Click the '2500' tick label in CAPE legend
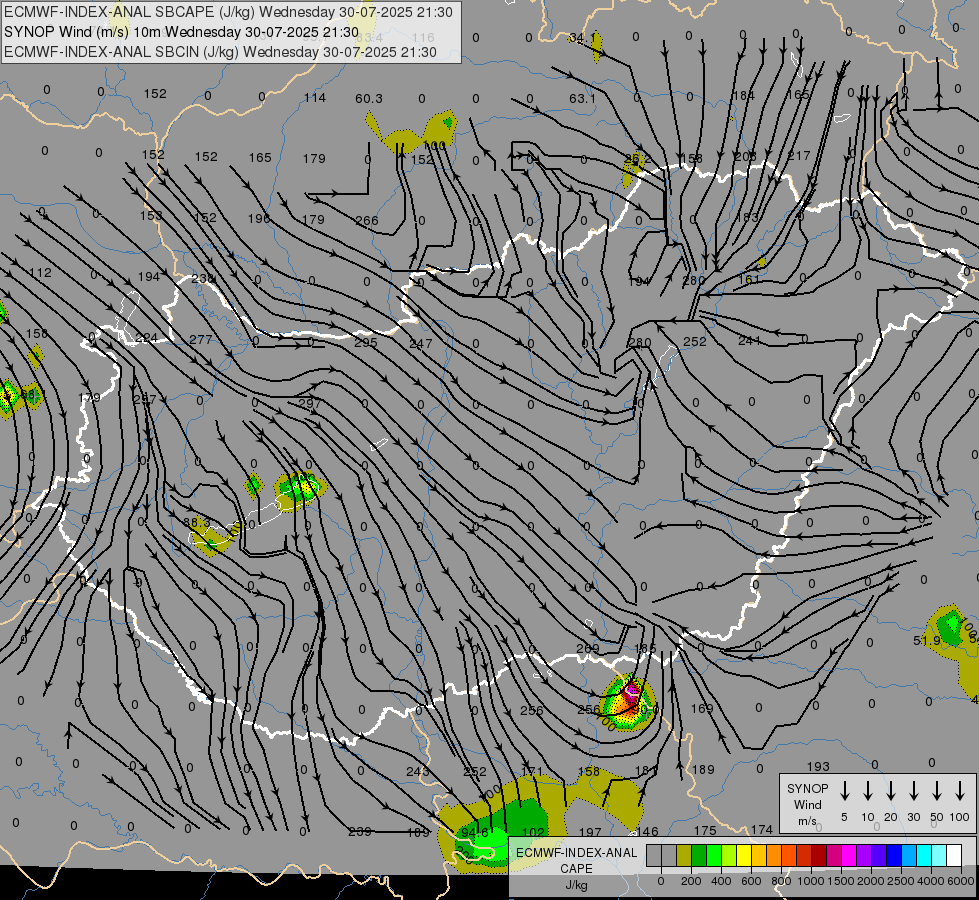The width and height of the screenshot is (979, 900). 901,881
